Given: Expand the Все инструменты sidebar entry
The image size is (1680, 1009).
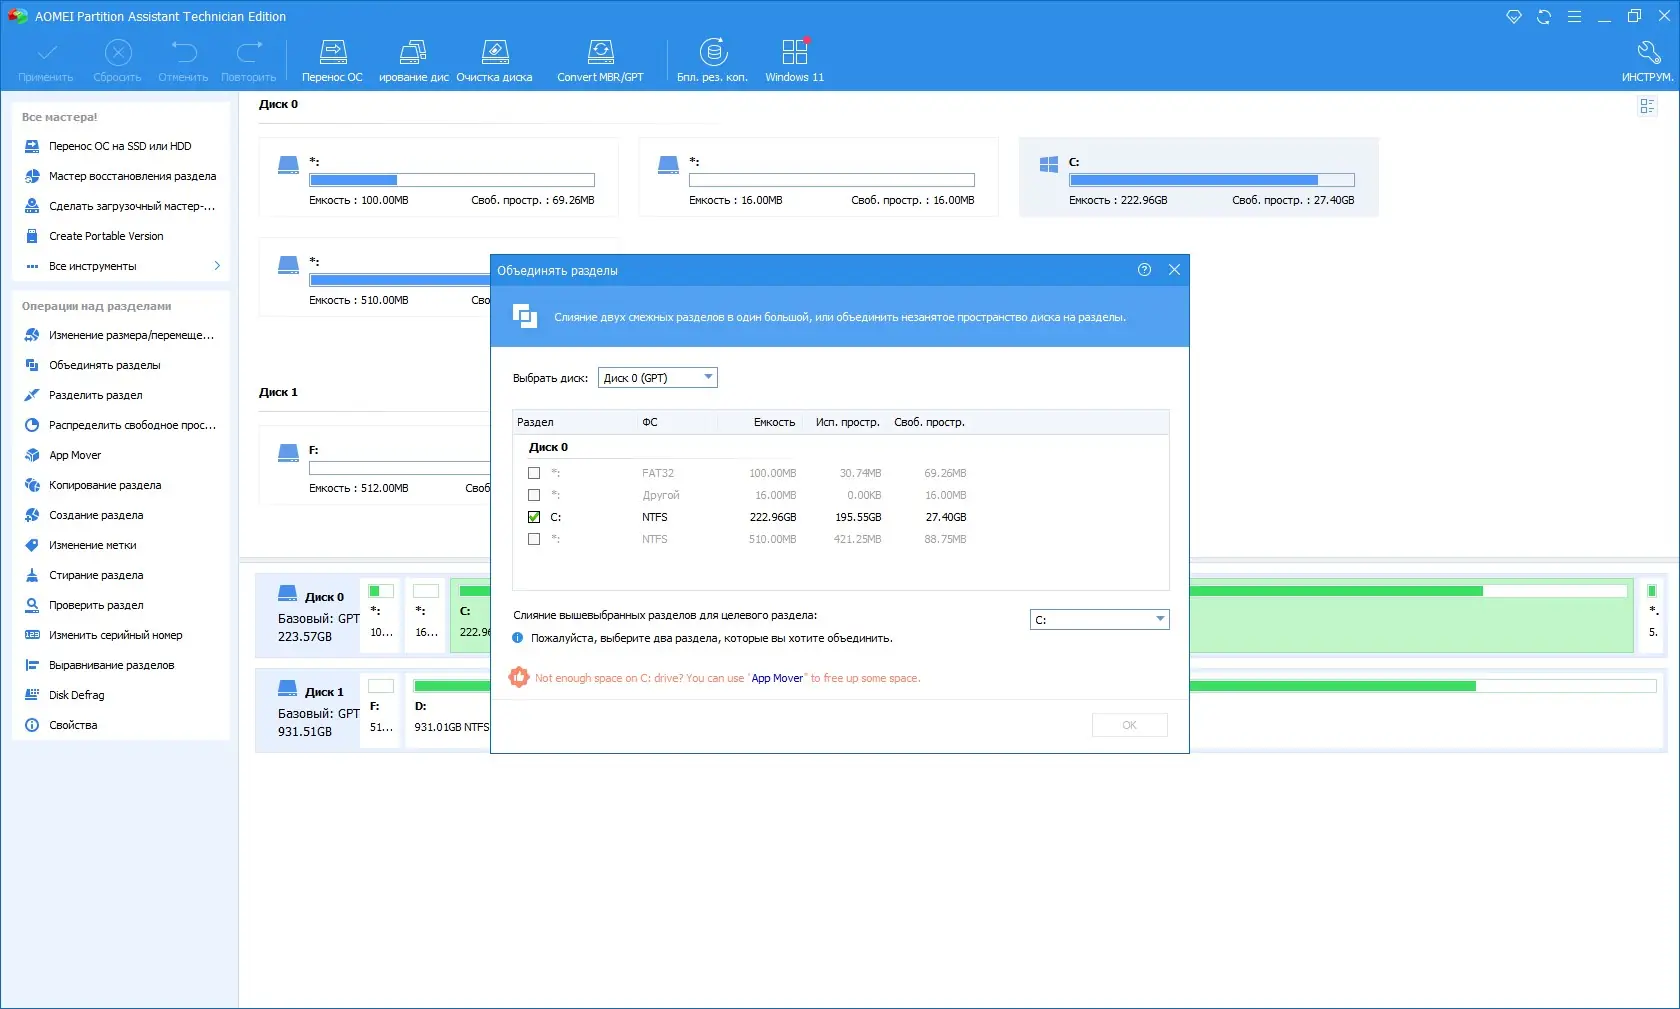Looking at the screenshot, I should (120, 266).
